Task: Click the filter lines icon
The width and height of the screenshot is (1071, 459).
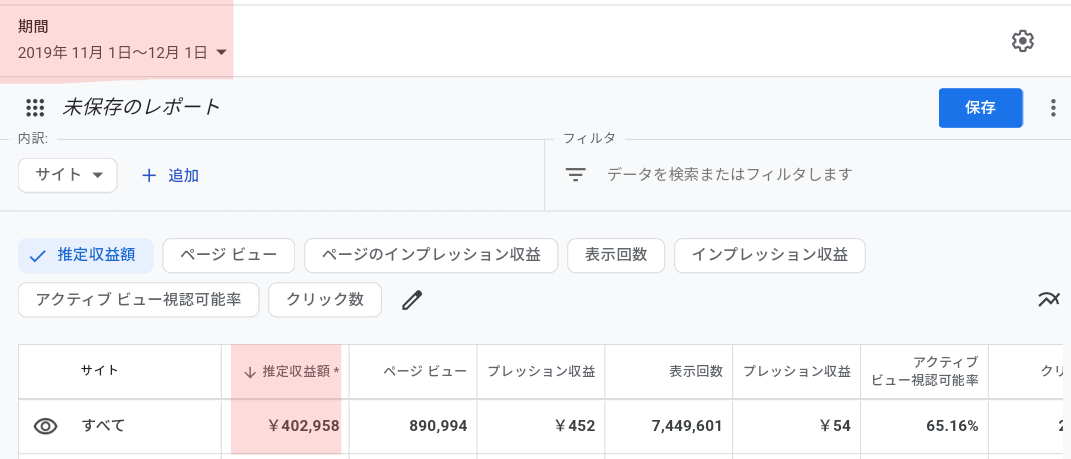Action: point(576,175)
